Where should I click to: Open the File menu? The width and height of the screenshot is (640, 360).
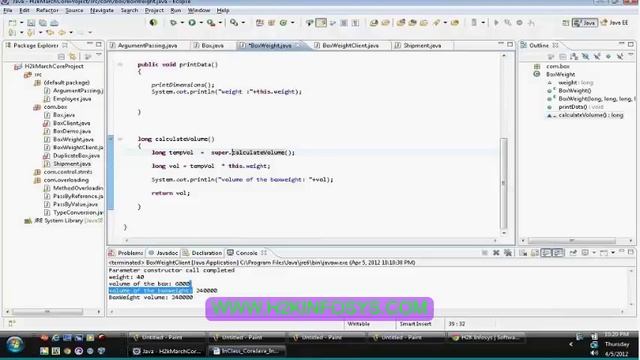click(x=8, y=10)
